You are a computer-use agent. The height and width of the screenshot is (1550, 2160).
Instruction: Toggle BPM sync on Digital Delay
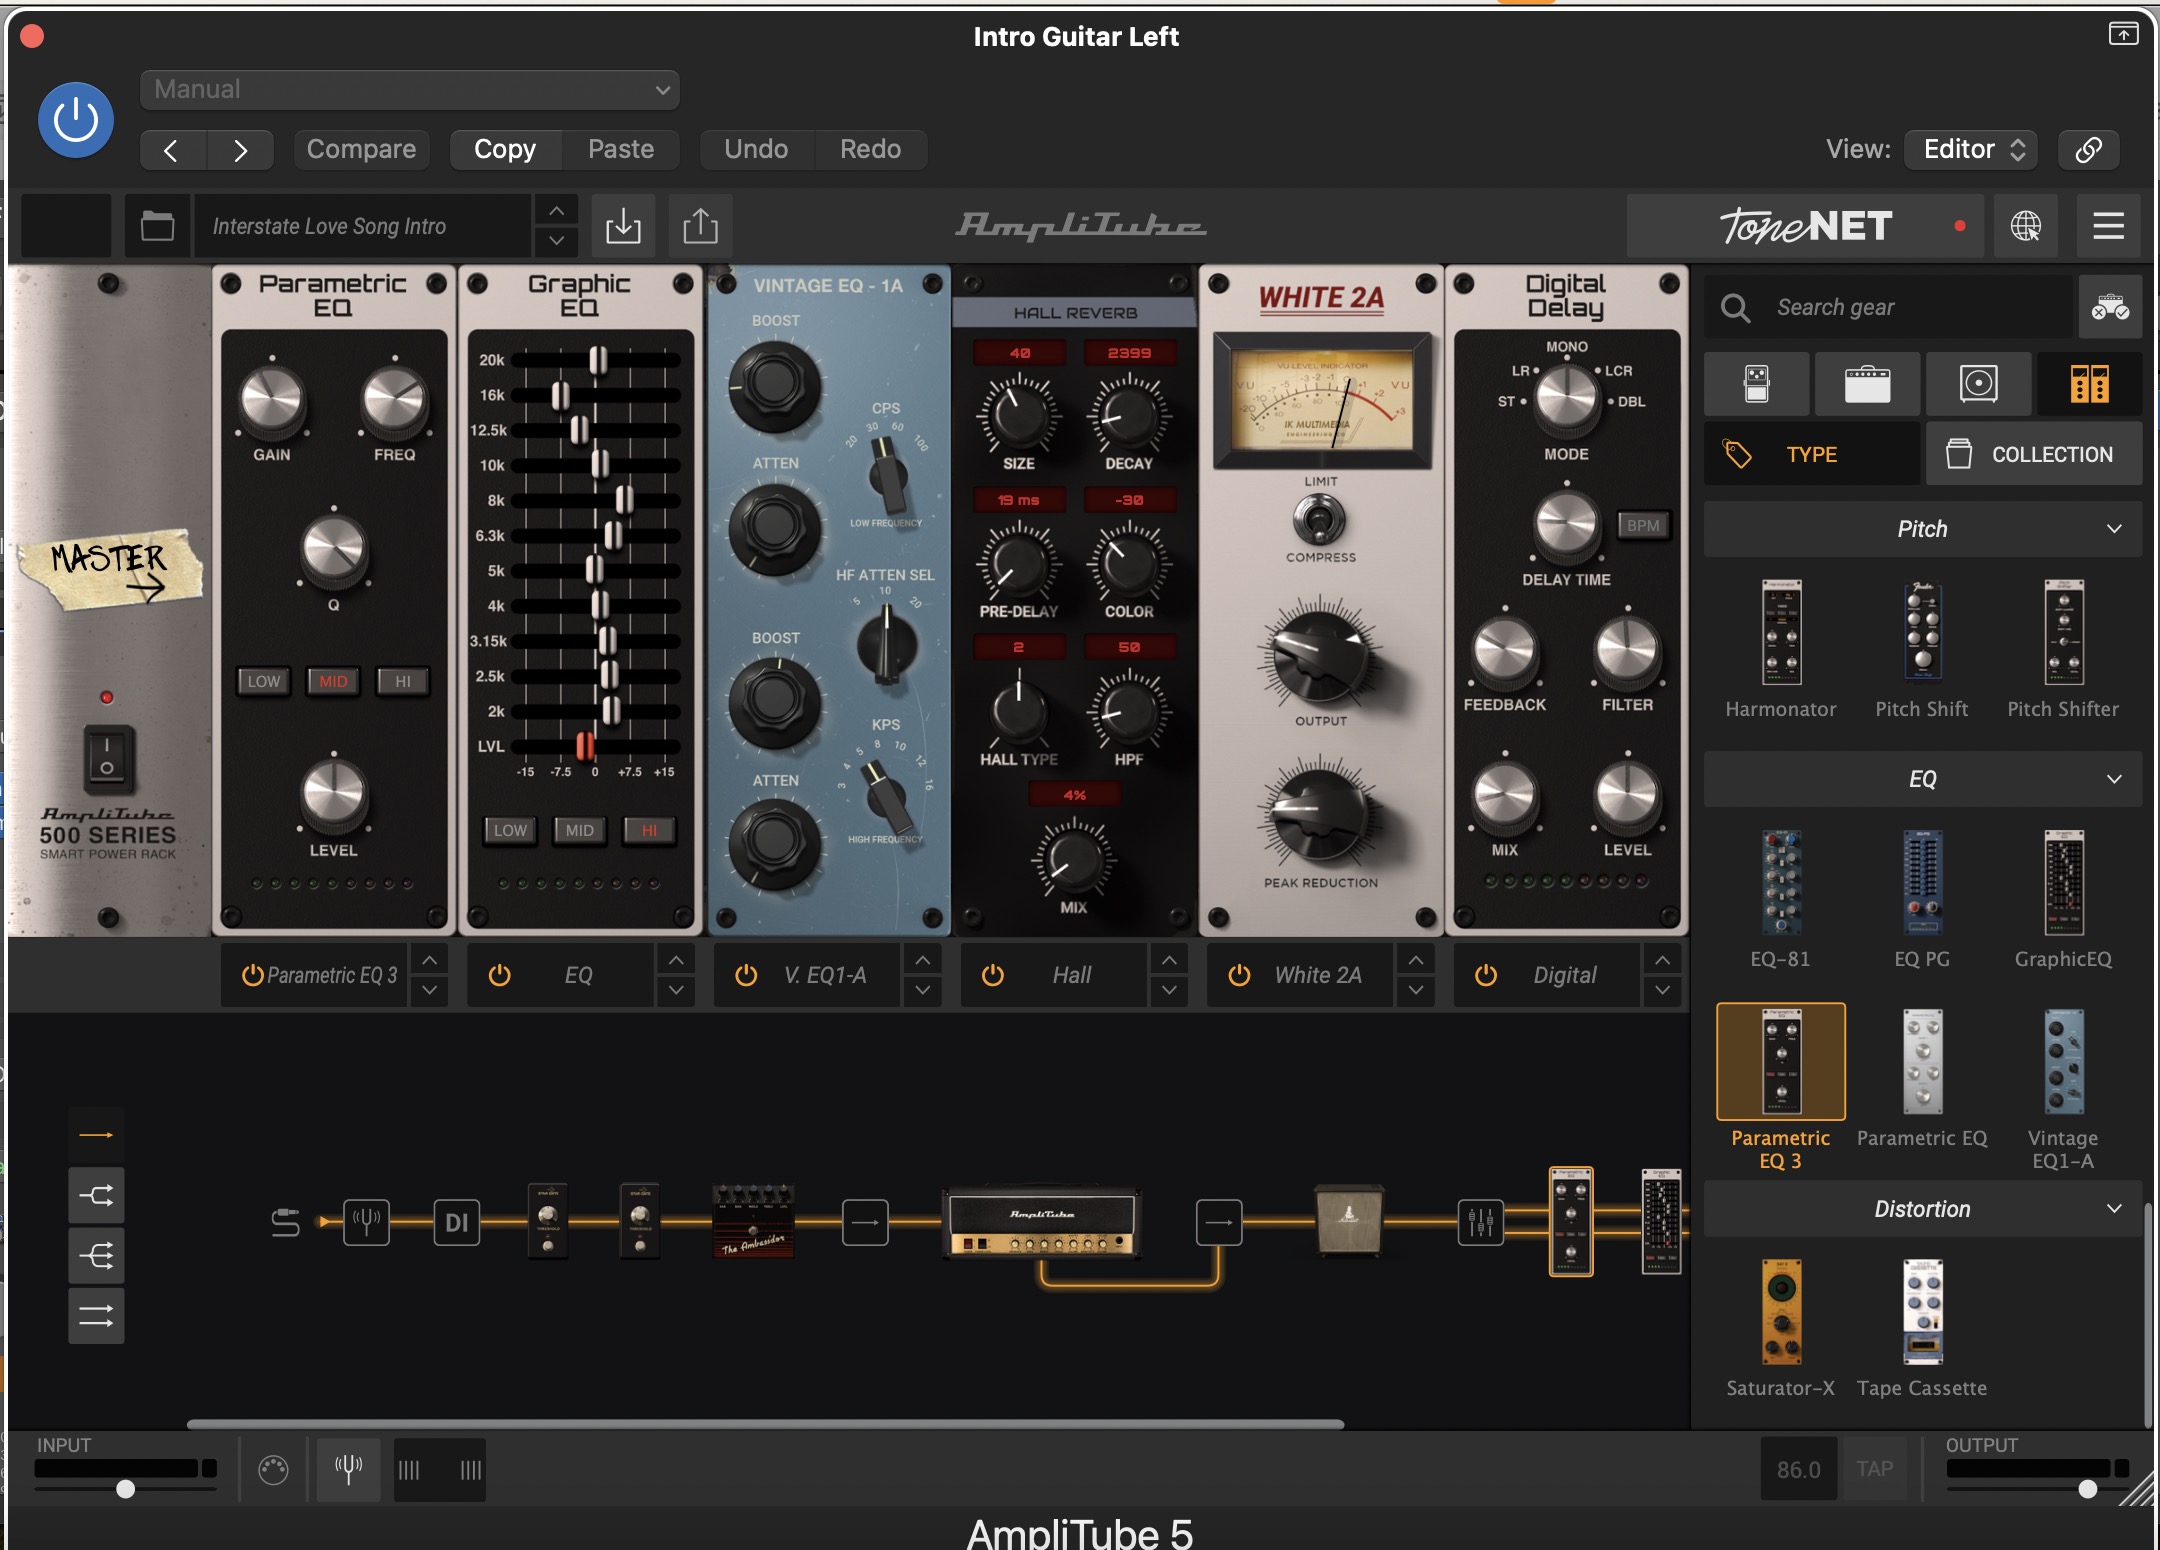[x=1643, y=526]
